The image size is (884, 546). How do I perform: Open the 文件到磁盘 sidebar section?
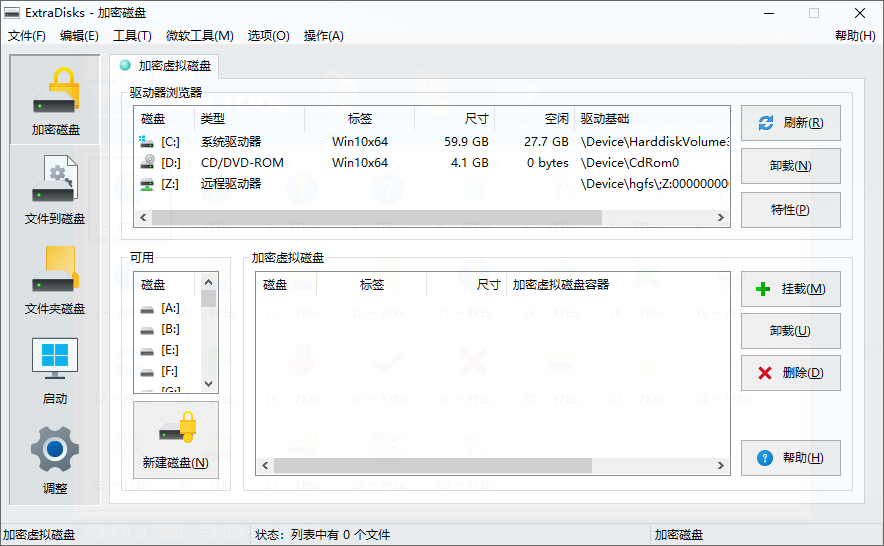pyautogui.click(x=55, y=190)
